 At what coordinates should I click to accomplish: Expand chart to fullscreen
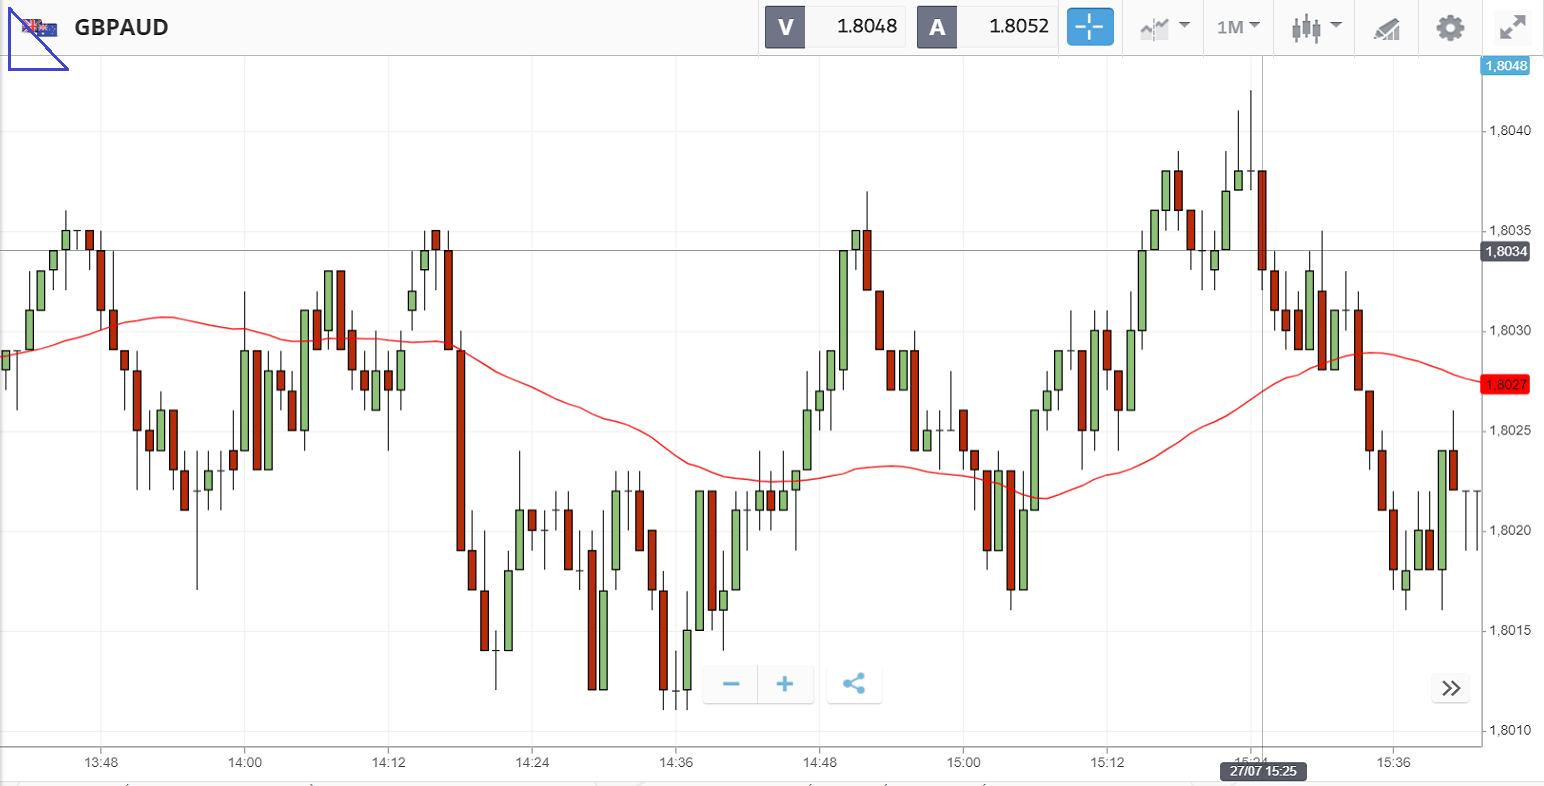[1514, 27]
